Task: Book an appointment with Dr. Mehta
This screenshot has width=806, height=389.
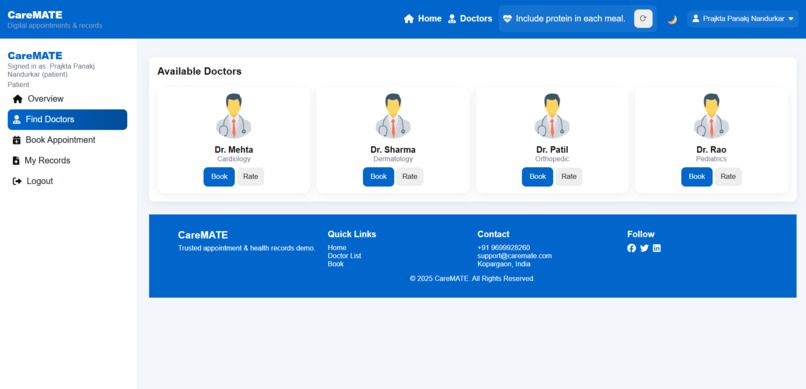Action: tap(219, 177)
